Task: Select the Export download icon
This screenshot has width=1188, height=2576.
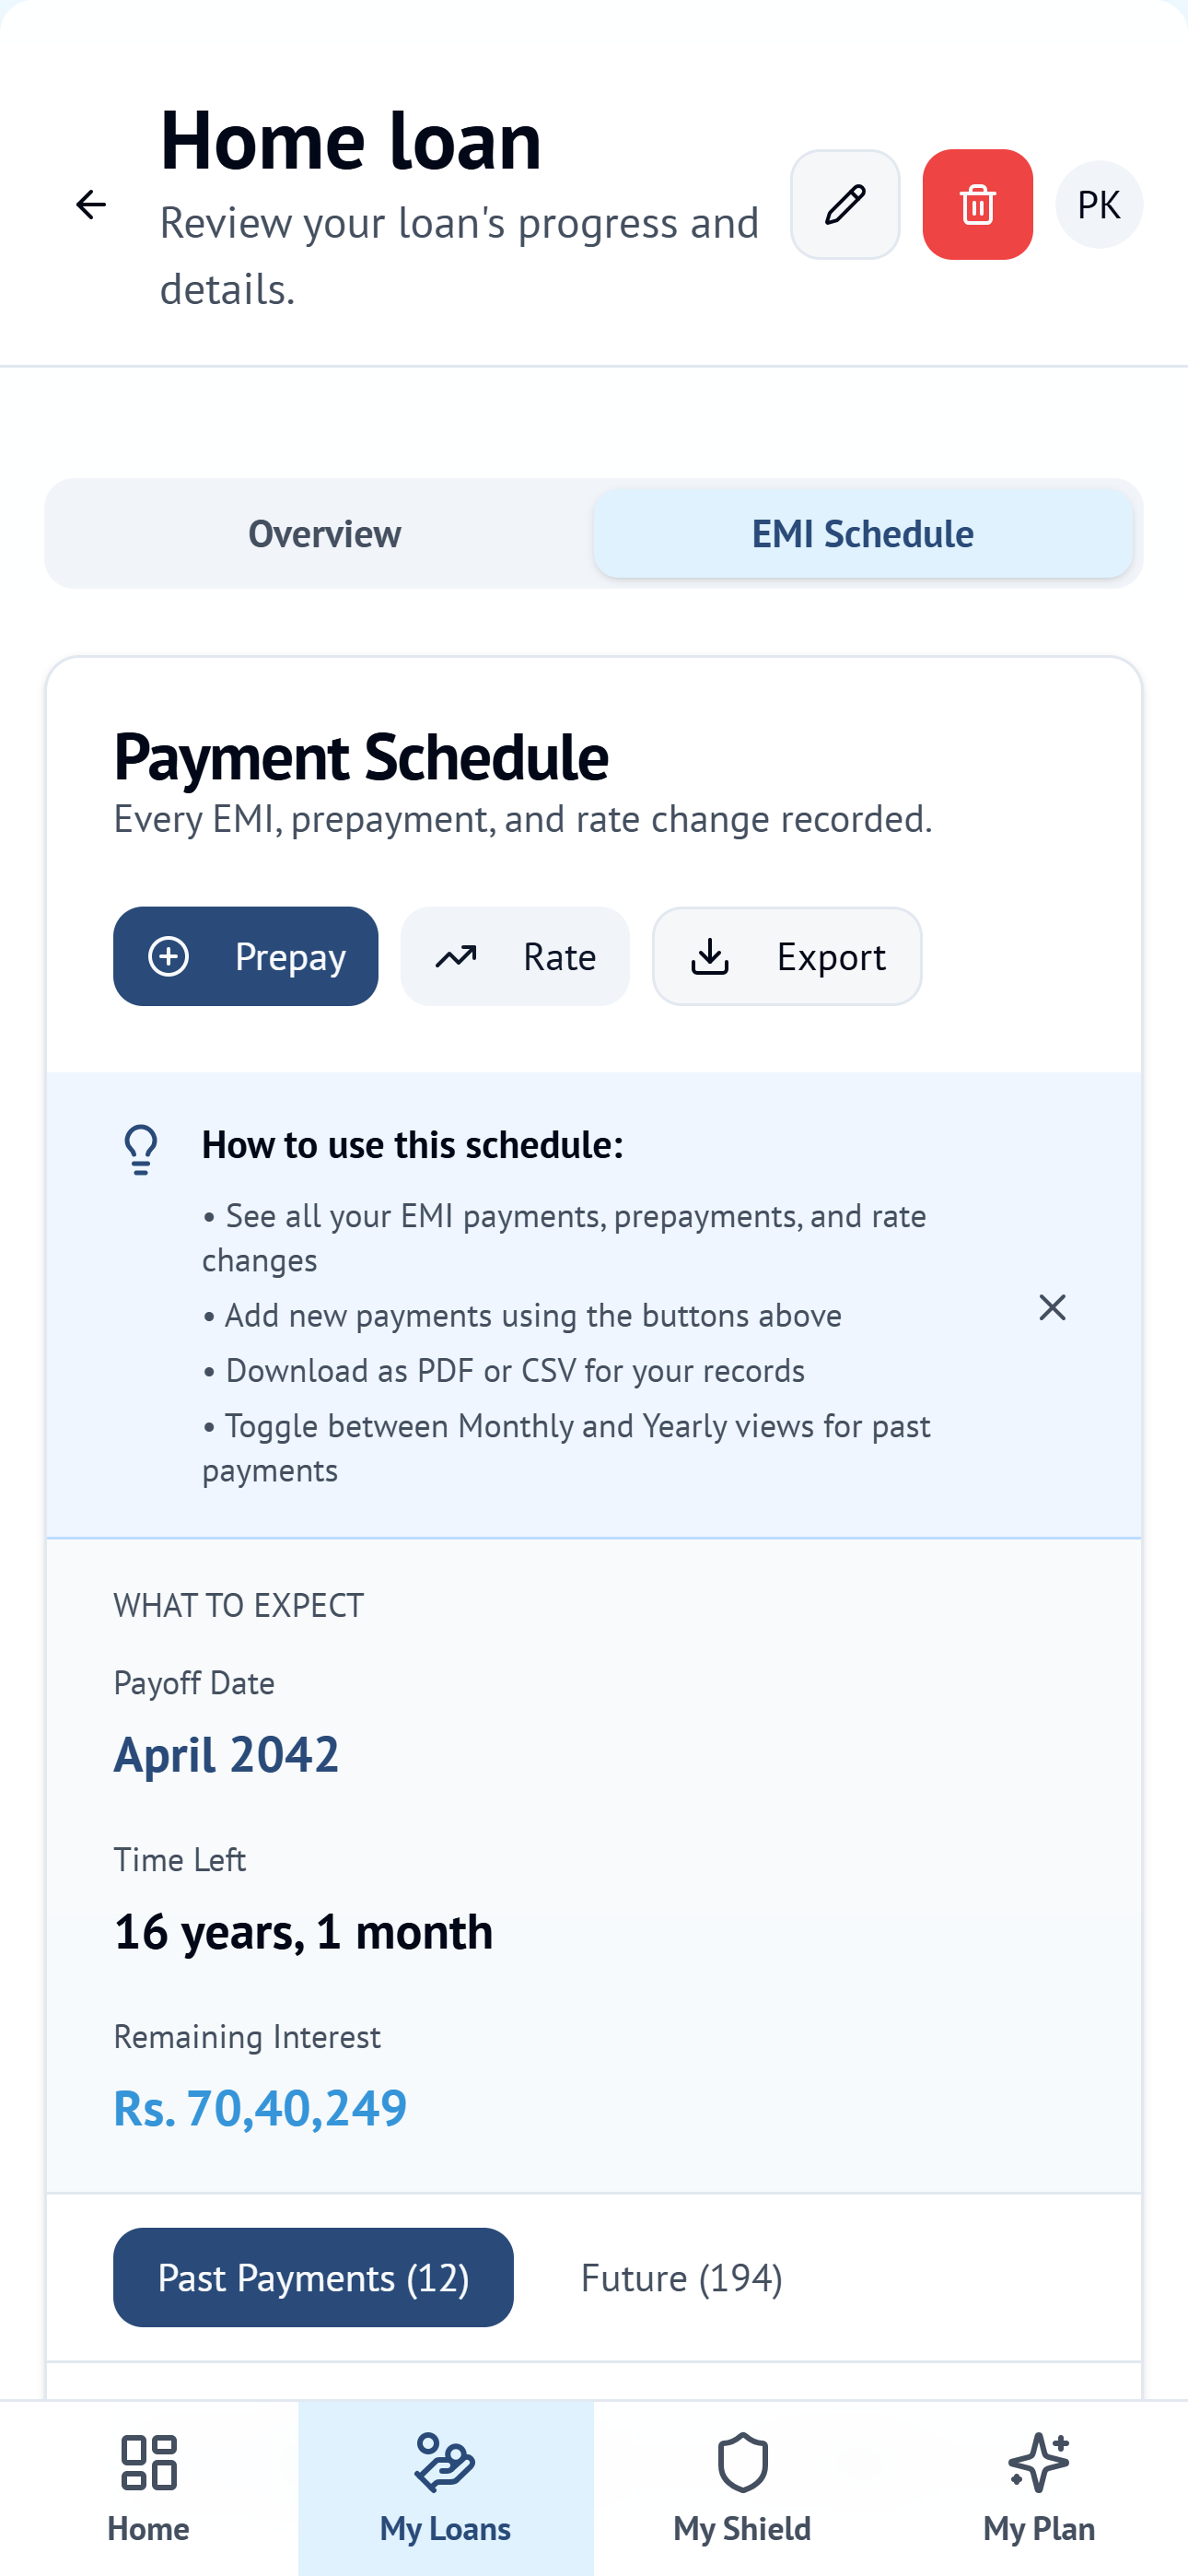Action: coord(710,956)
